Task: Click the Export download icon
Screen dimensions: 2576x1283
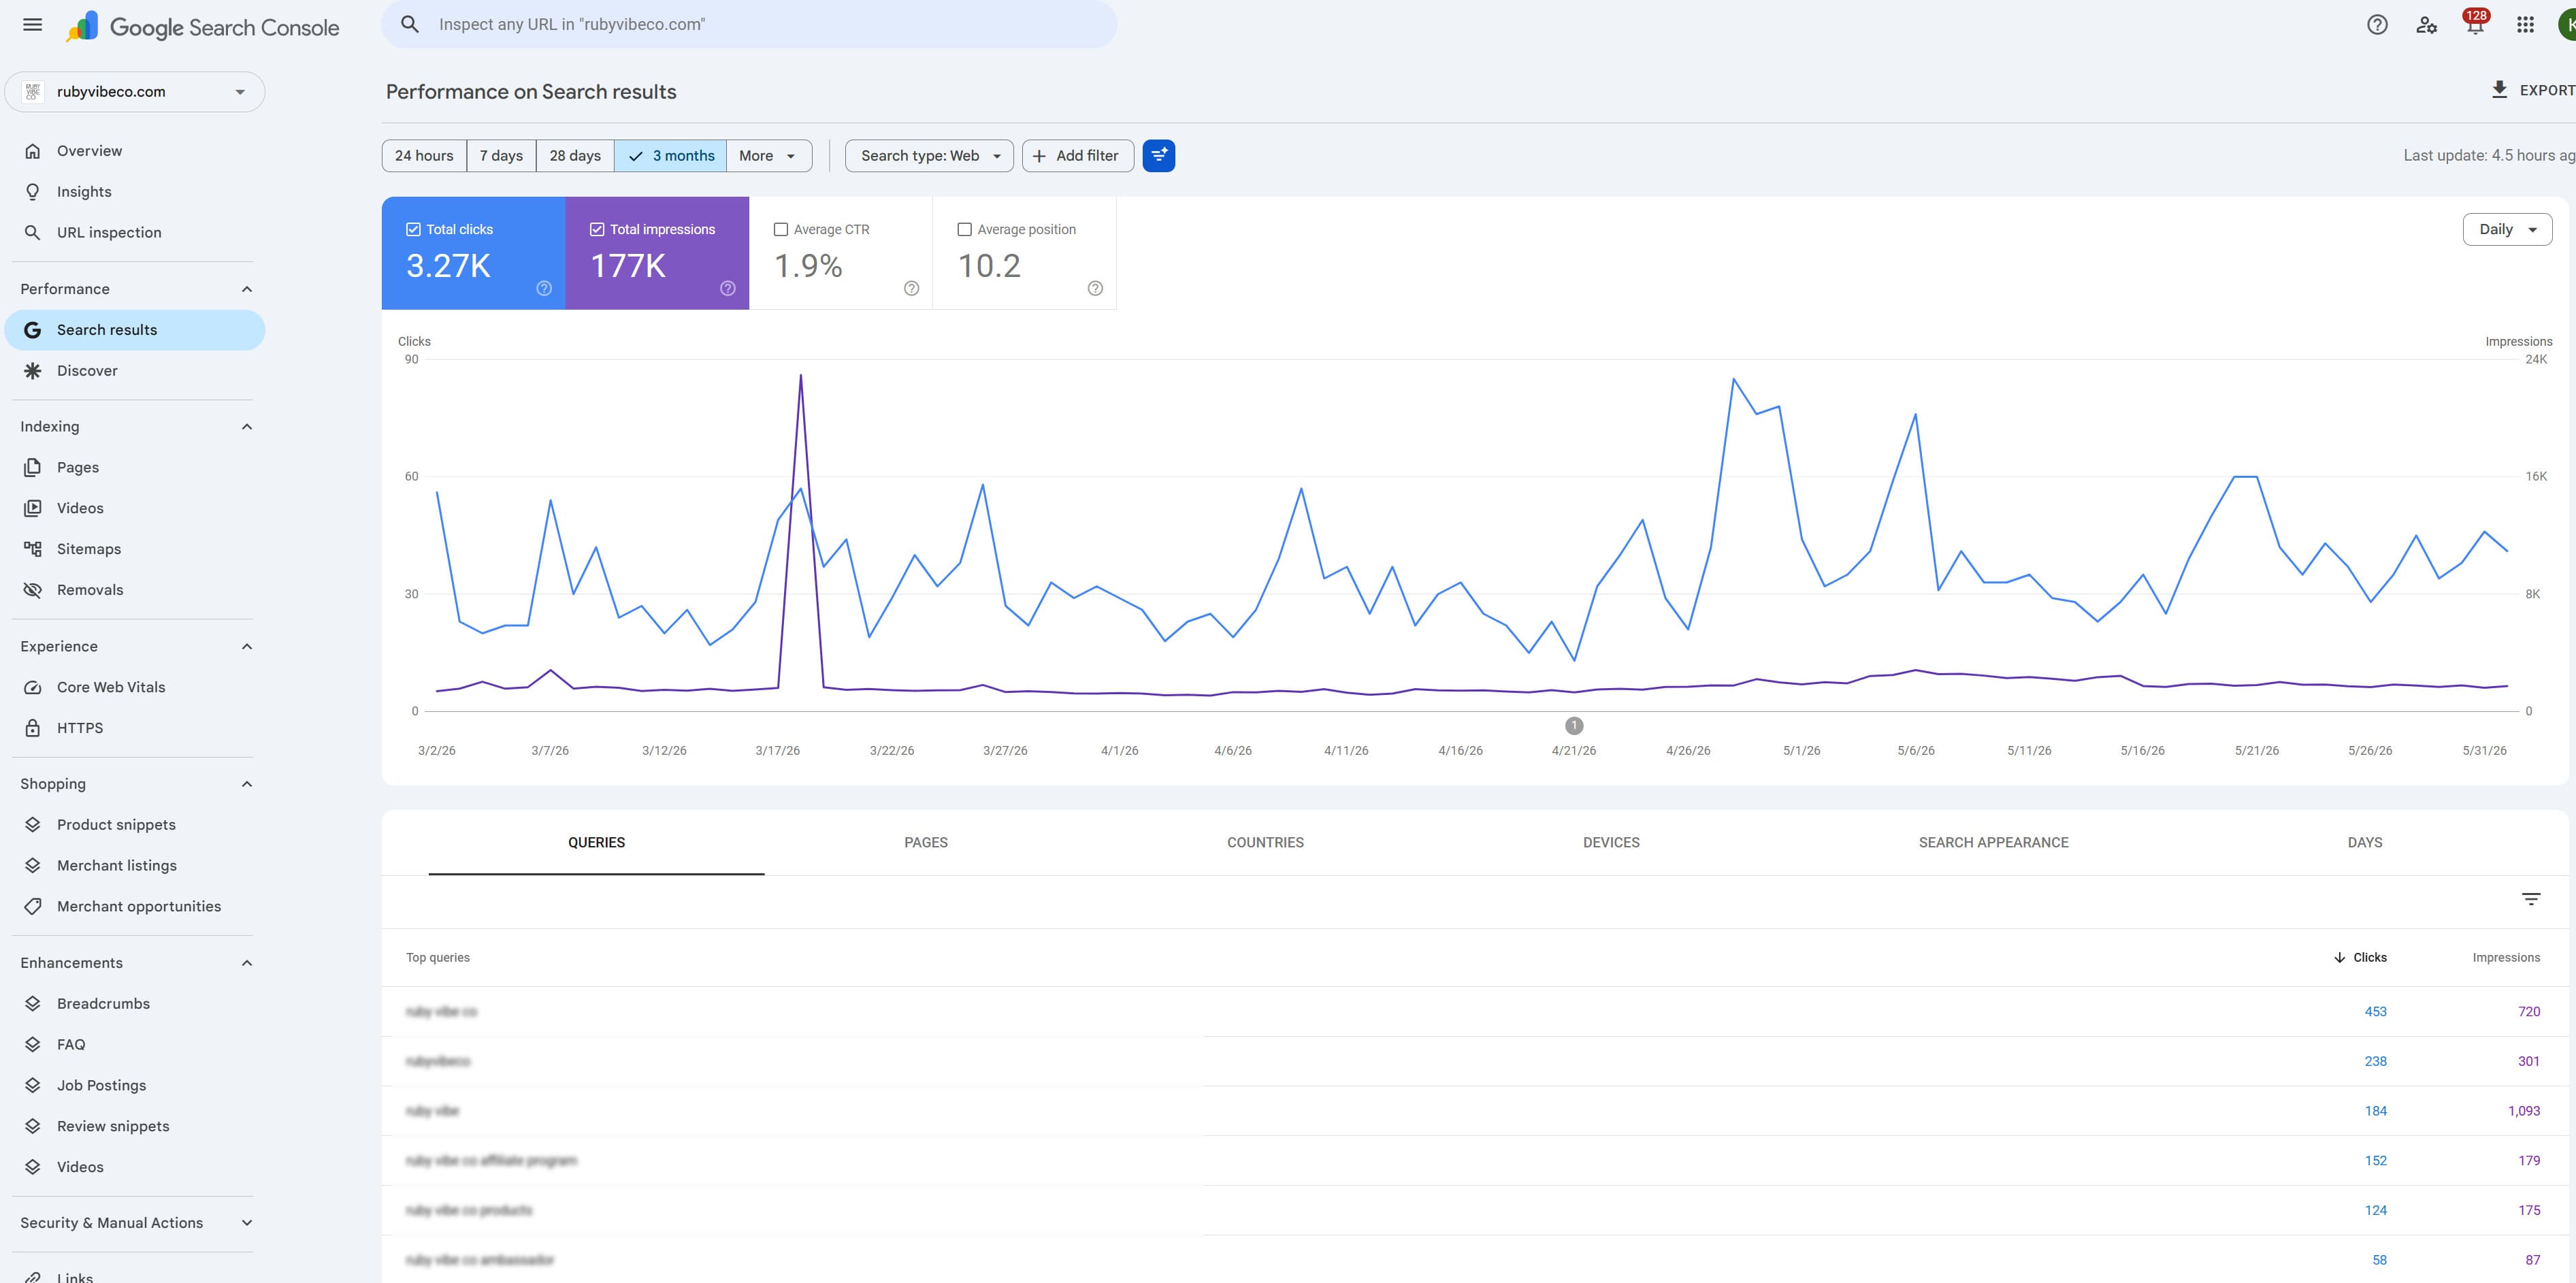Action: (2499, 90)
